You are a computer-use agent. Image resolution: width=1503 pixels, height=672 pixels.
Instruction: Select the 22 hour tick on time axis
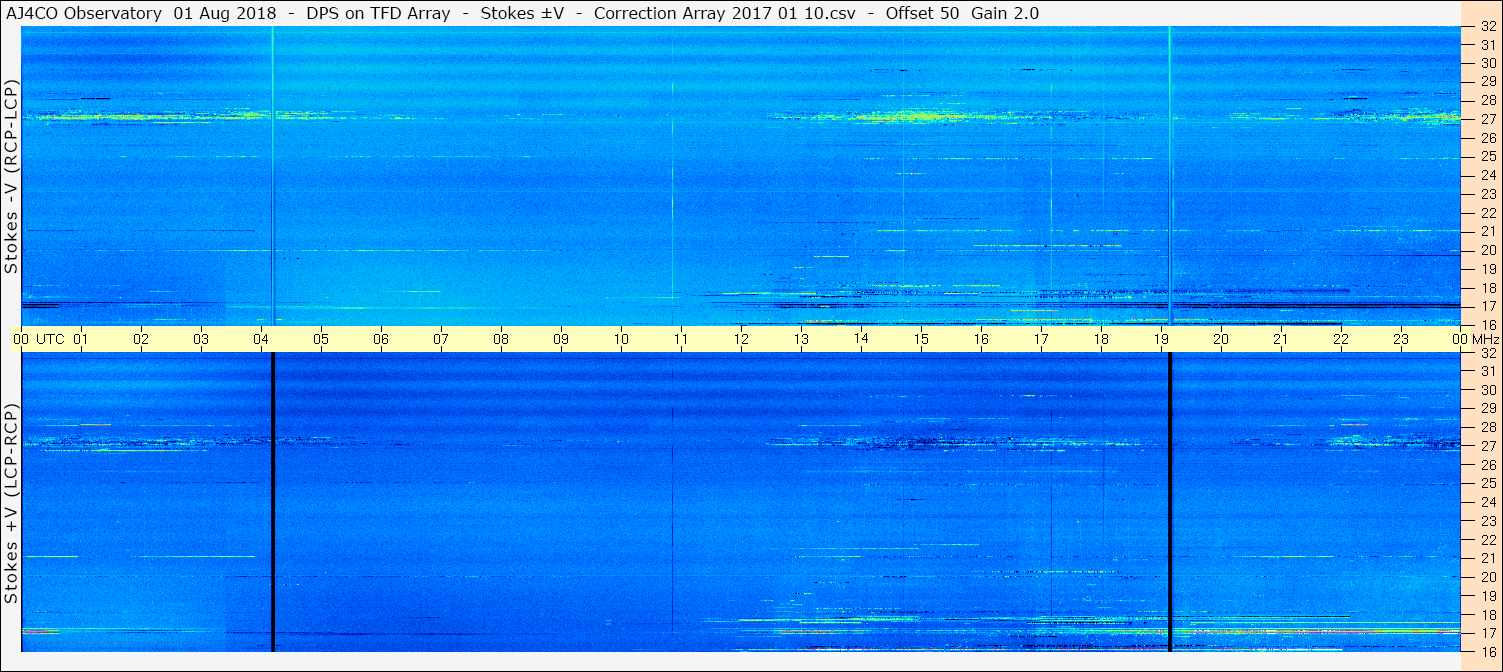(1341, 340)
